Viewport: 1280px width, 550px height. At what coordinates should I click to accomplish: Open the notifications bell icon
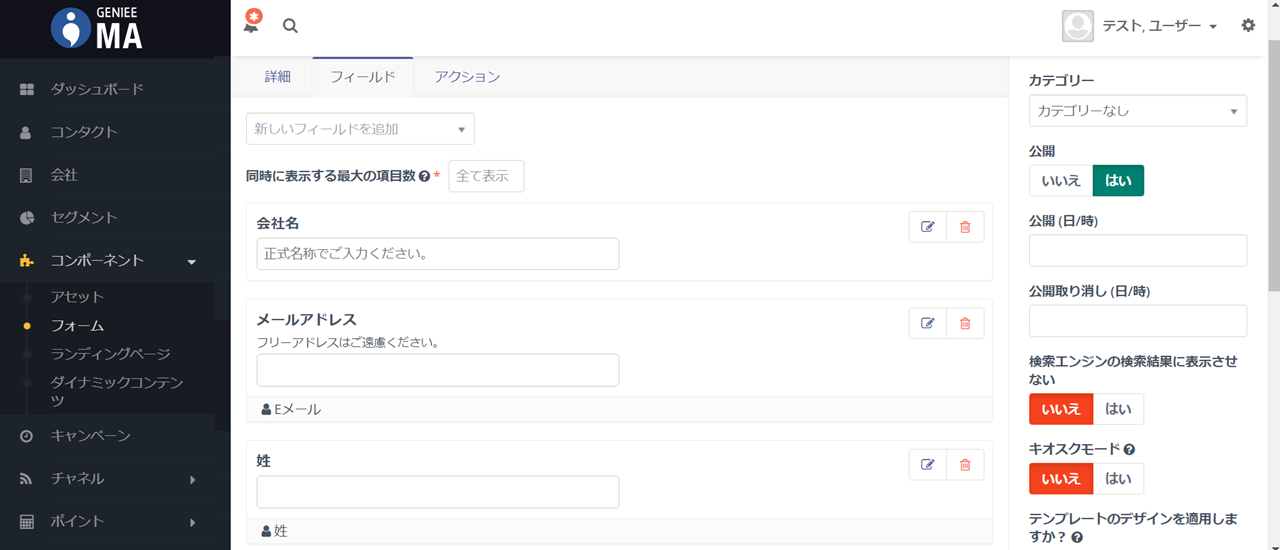point(251,25)
